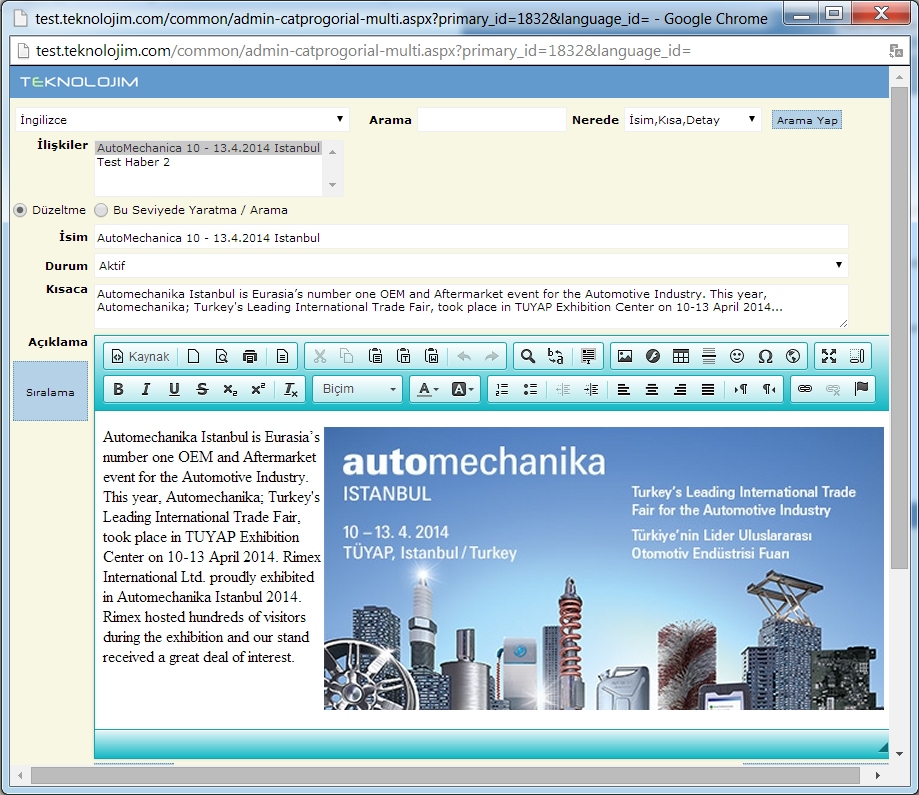Open the smiley emoticon picker
Viewport: 919px width, 795px height.
[x=737, y=356]
